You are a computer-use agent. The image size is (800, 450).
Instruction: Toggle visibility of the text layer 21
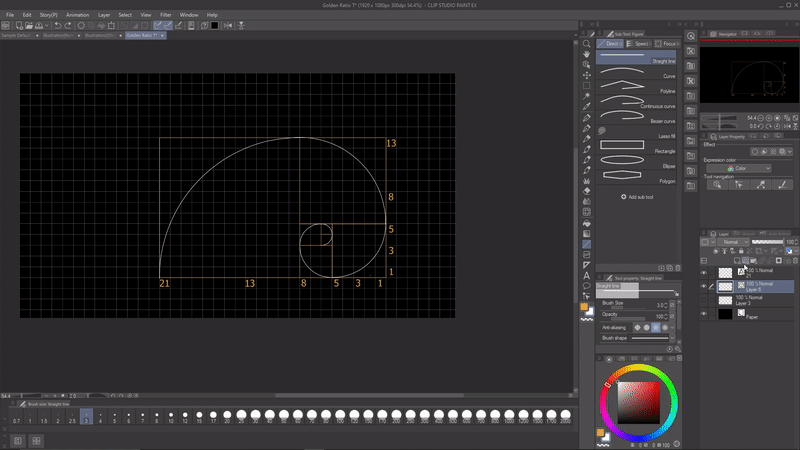click(704, 272)
